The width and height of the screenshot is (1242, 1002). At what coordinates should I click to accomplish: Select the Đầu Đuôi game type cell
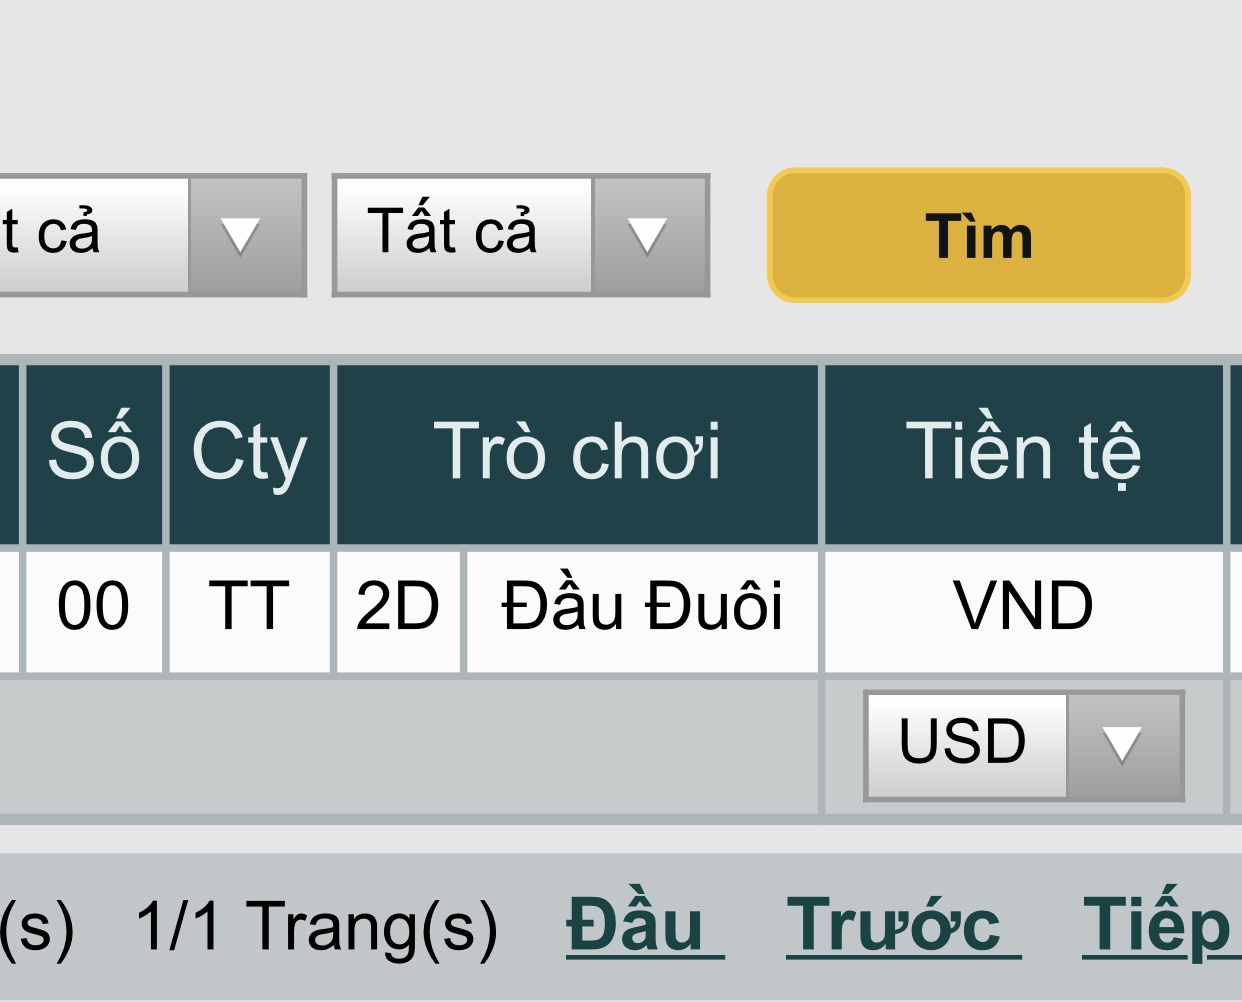point(642,607)
